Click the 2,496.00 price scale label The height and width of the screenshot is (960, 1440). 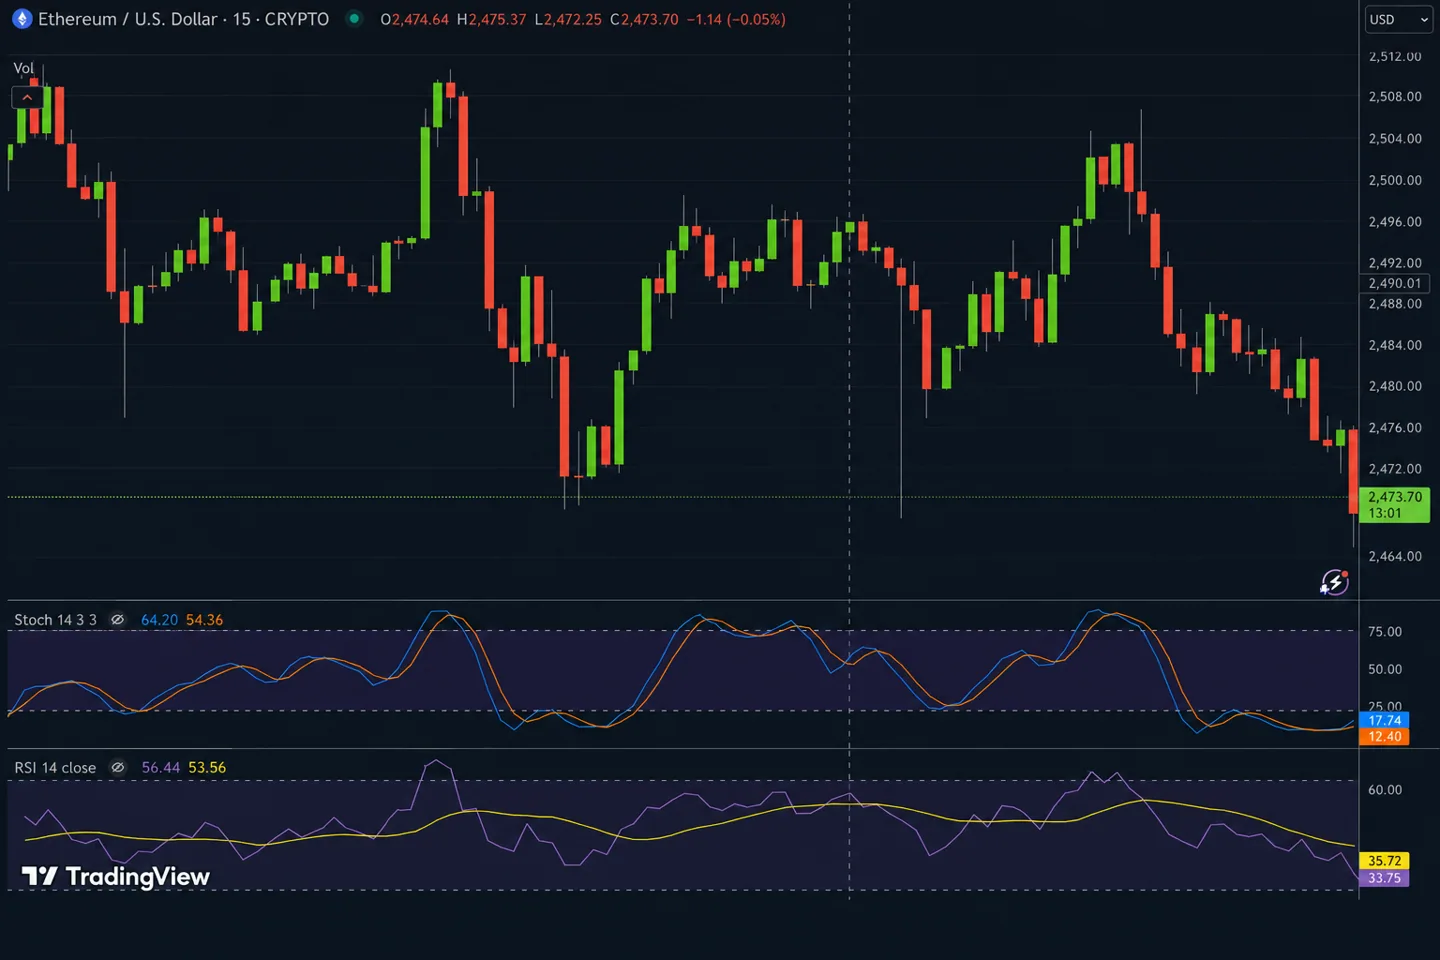1395,222
